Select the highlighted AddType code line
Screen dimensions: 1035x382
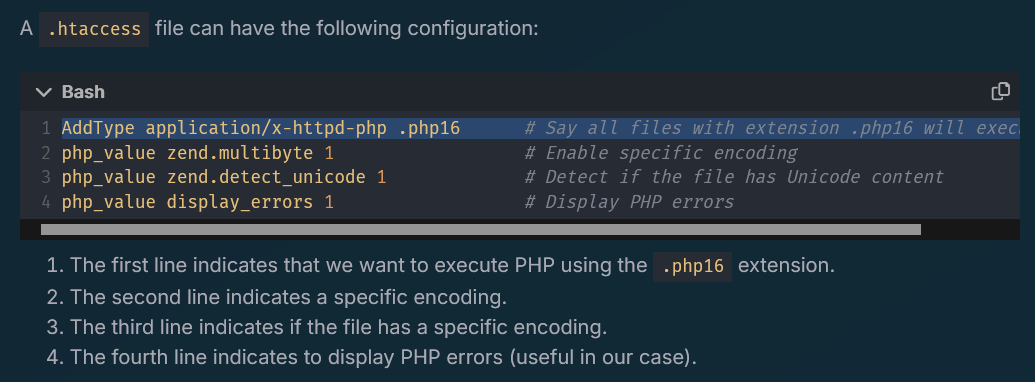(541, 128)
